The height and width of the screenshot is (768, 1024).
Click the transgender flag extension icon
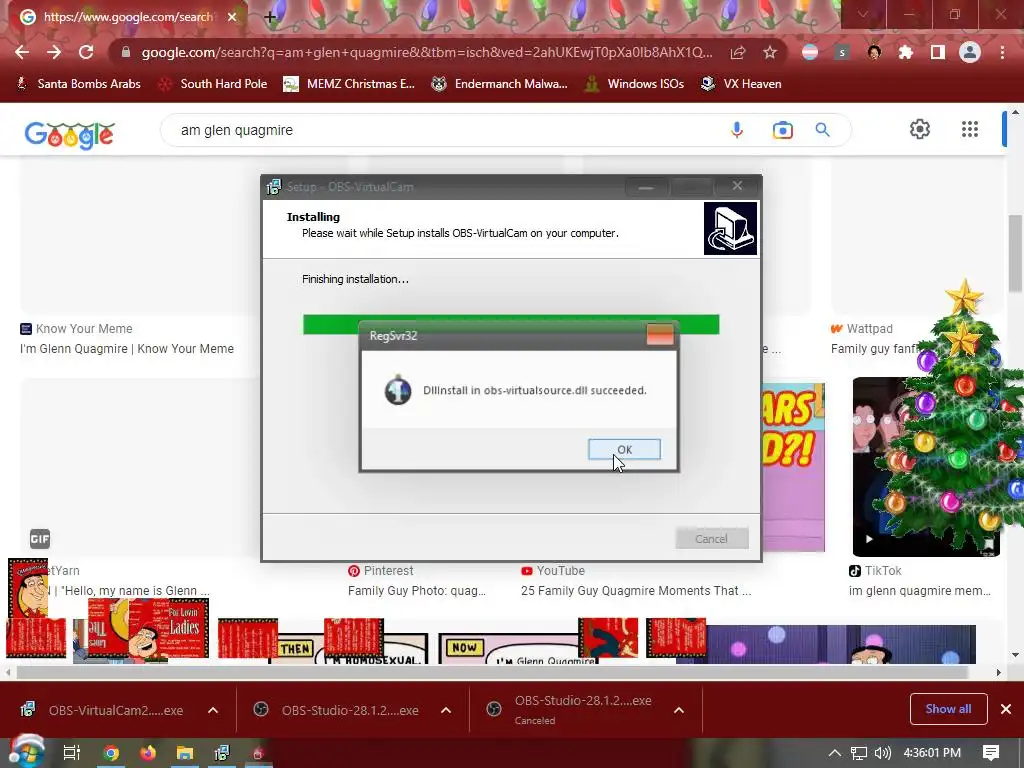(810, 52)
